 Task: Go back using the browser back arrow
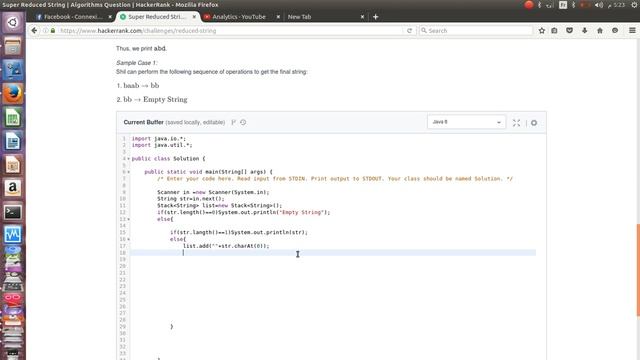pos(34,31)
